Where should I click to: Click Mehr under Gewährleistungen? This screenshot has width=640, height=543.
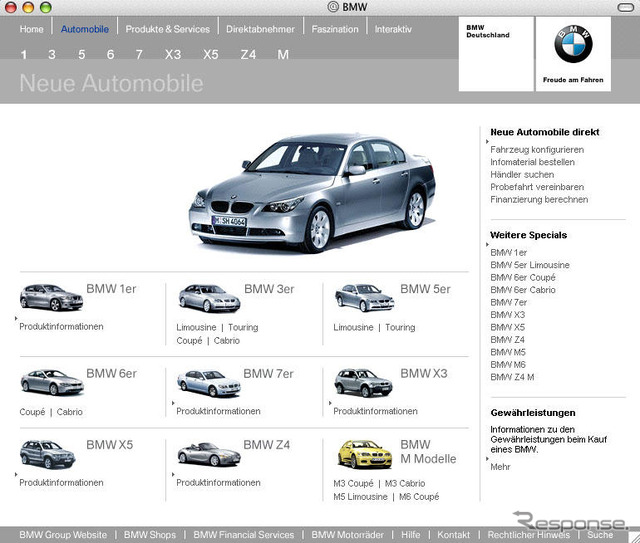500,467
